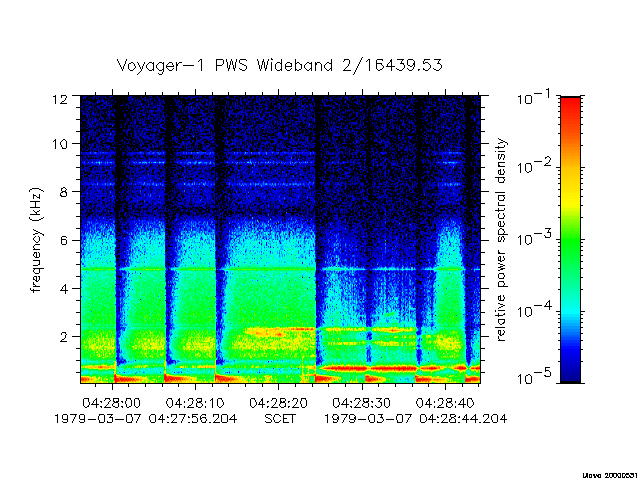Click the 10^-4 colorbar label
This screenshot has height=480, width=640.
pos(534,310)
